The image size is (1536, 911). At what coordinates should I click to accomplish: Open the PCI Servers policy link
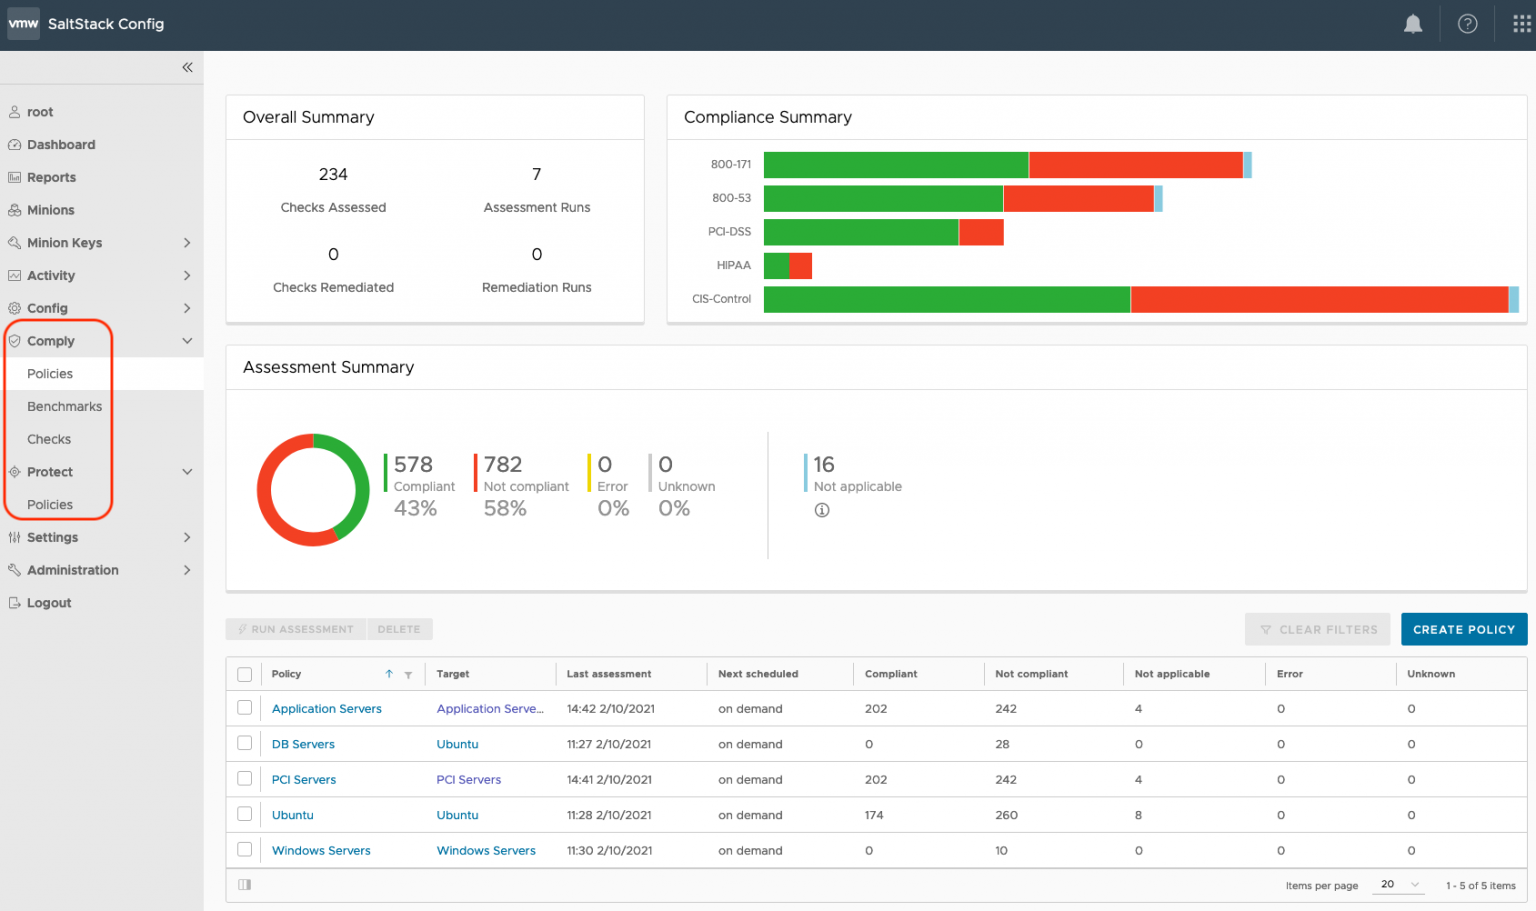tap(304, 780)
